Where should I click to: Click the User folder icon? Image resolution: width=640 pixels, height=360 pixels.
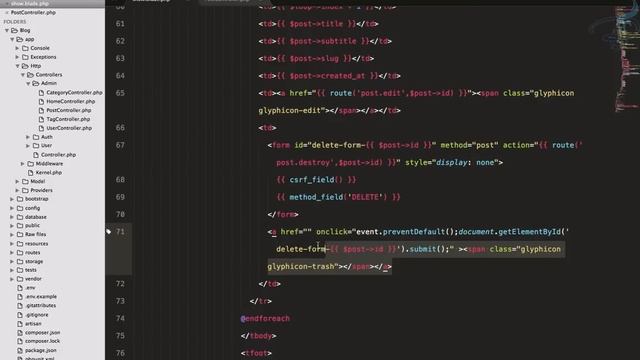point(36,146)
